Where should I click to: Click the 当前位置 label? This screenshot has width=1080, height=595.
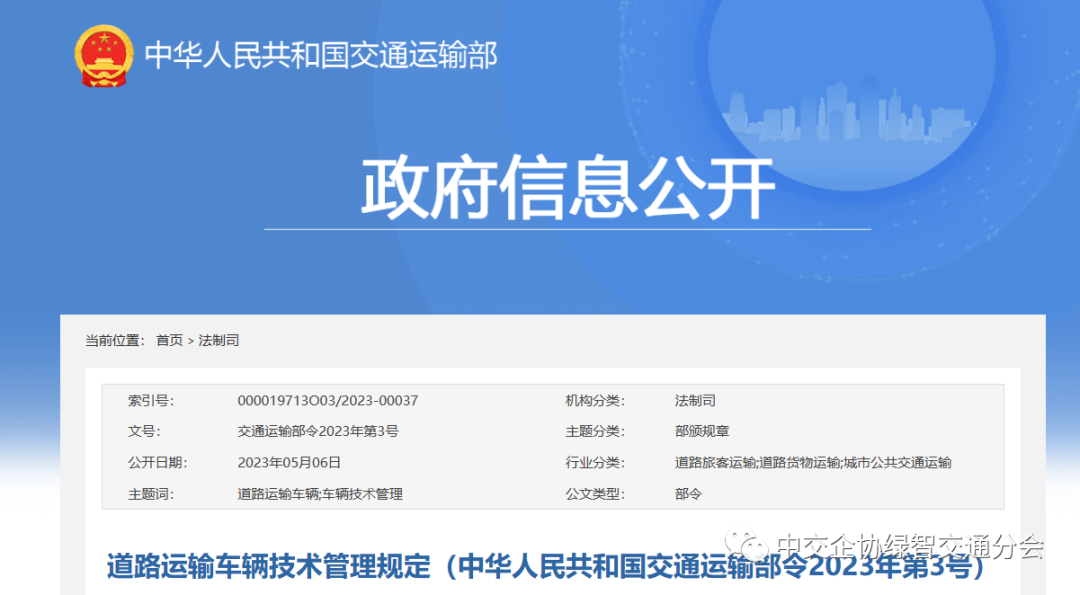tap(114, 341)
